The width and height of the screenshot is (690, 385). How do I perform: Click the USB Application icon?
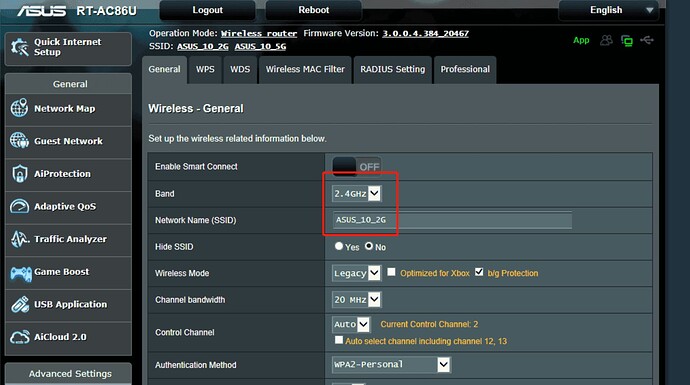(x=20, y=304)
